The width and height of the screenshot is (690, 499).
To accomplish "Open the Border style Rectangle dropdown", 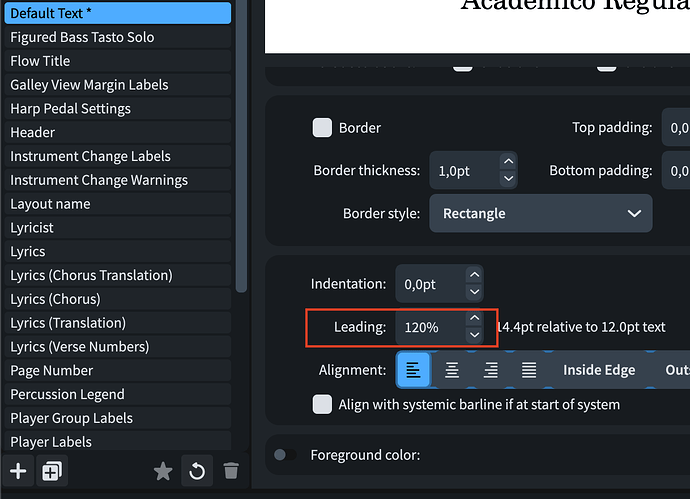I will 540,213.
